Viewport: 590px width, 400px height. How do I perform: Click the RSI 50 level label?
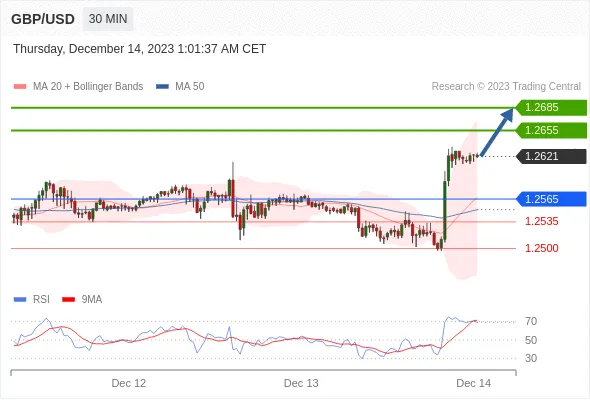[x=531, y=340]
